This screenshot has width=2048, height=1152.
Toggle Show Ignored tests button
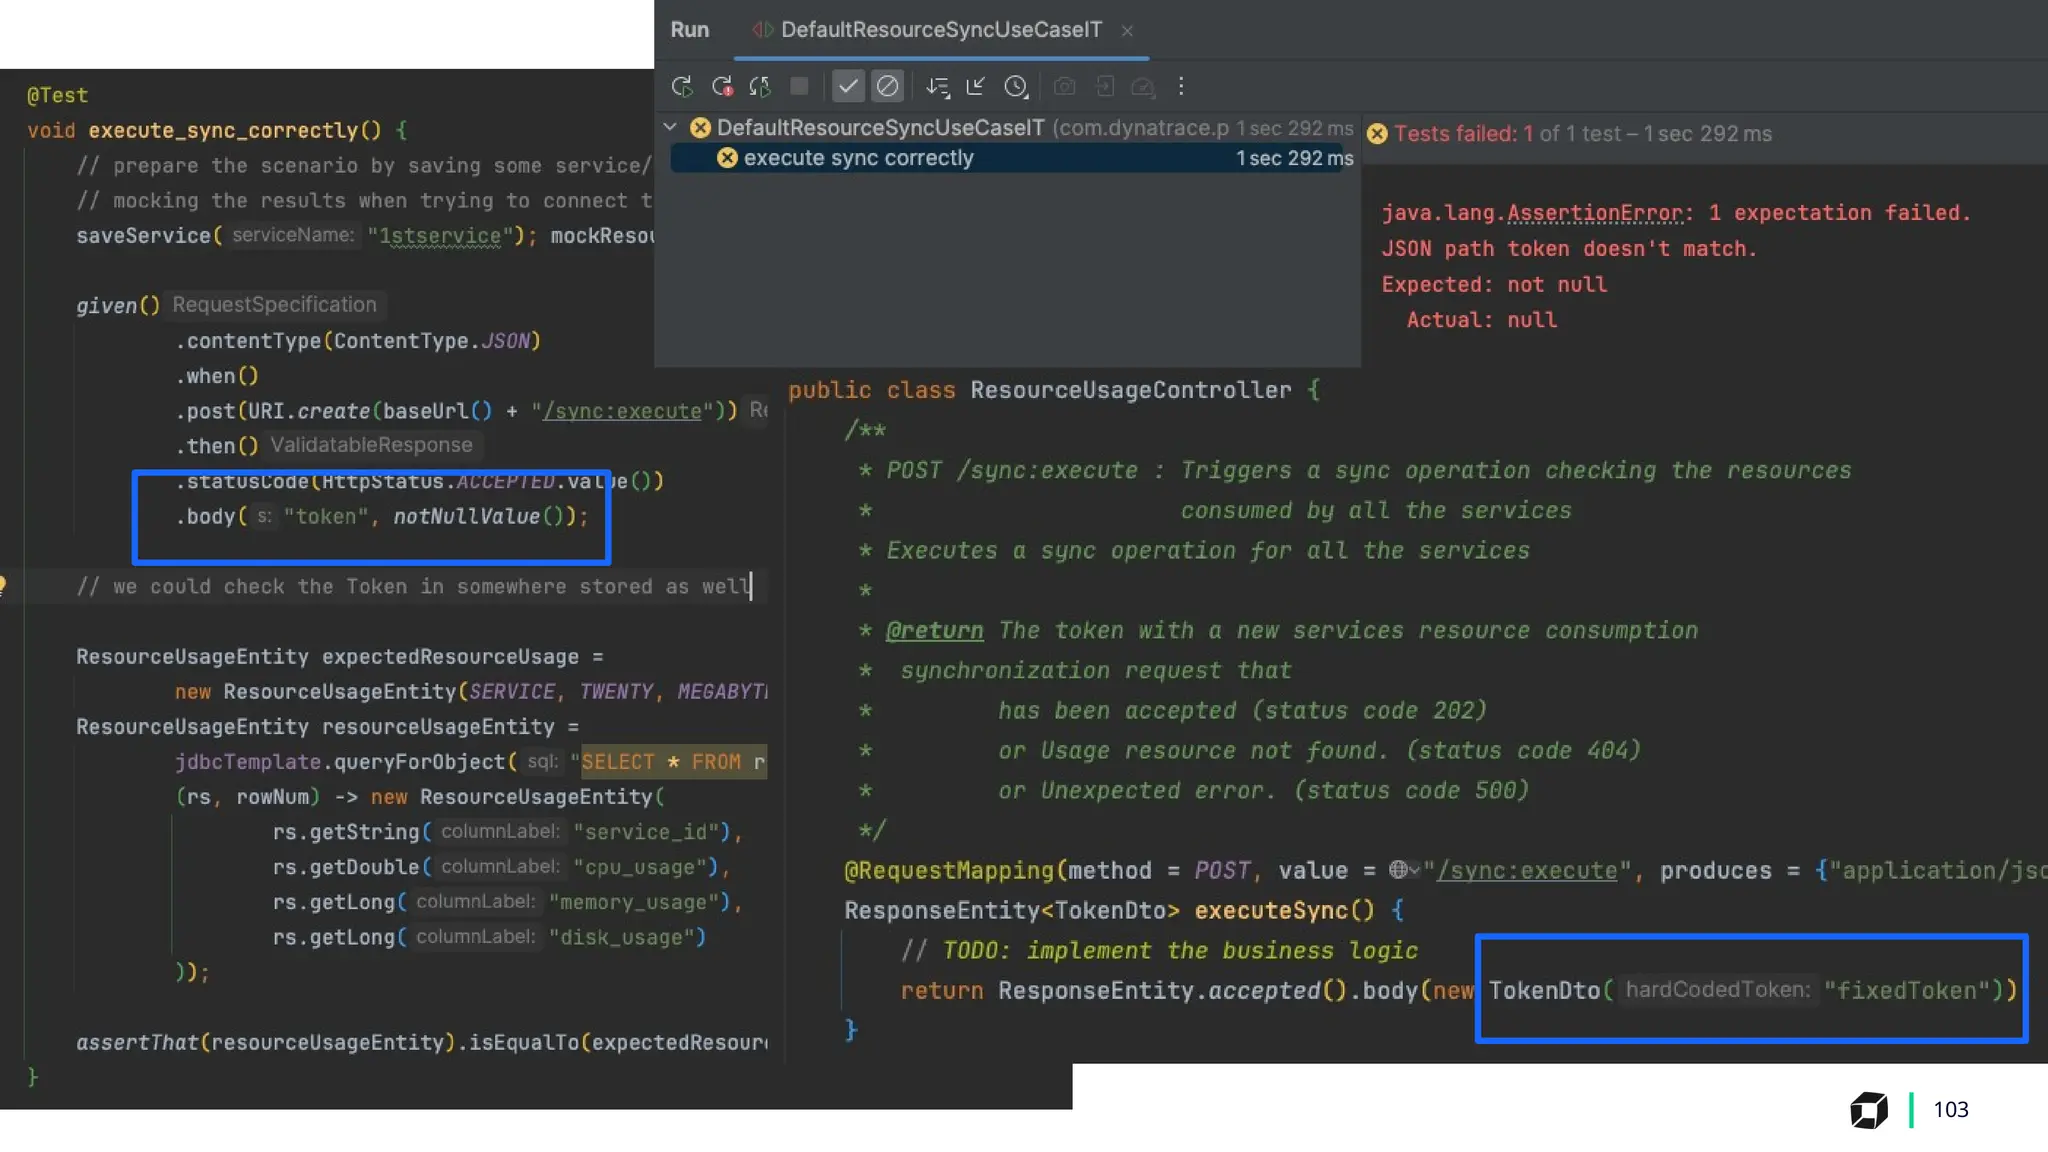point(887,87)
